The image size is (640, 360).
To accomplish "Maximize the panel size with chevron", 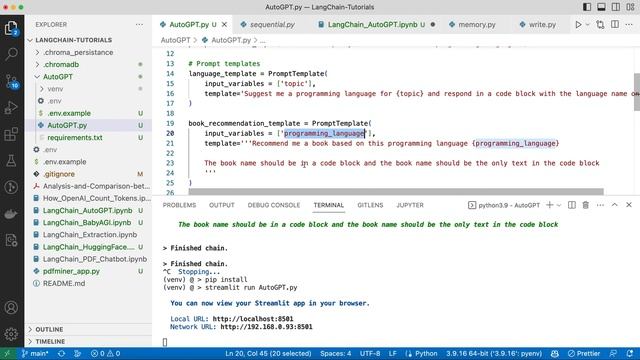I will [615, 205].
